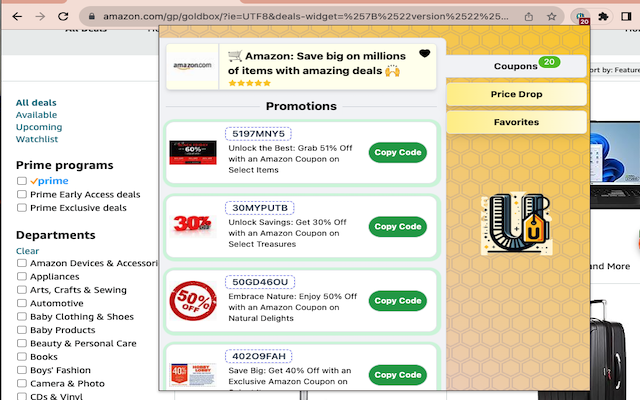This screenshot has height=400, width=640.
Task: Copy code for 402O9FAH coupon
Action: click(398, 375)
